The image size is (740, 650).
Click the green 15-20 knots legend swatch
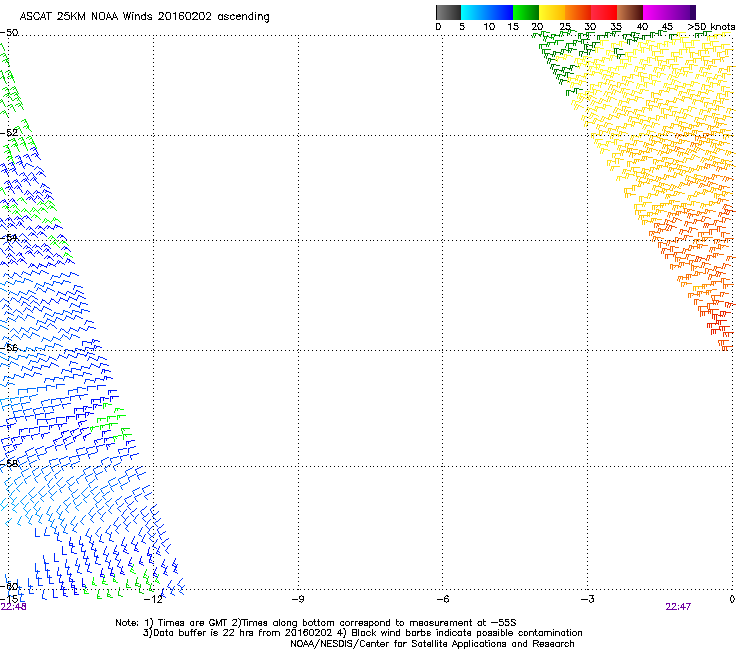[526, 12]
